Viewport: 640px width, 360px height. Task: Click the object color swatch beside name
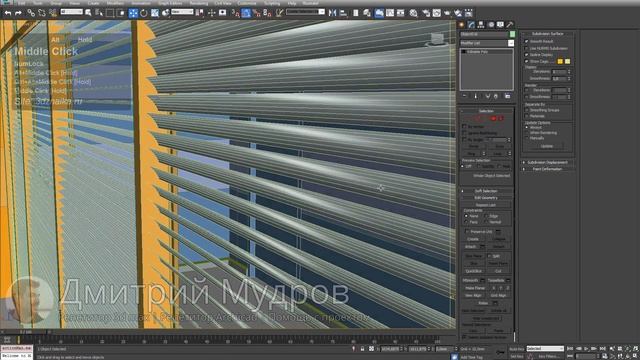[x=512, y=34]
